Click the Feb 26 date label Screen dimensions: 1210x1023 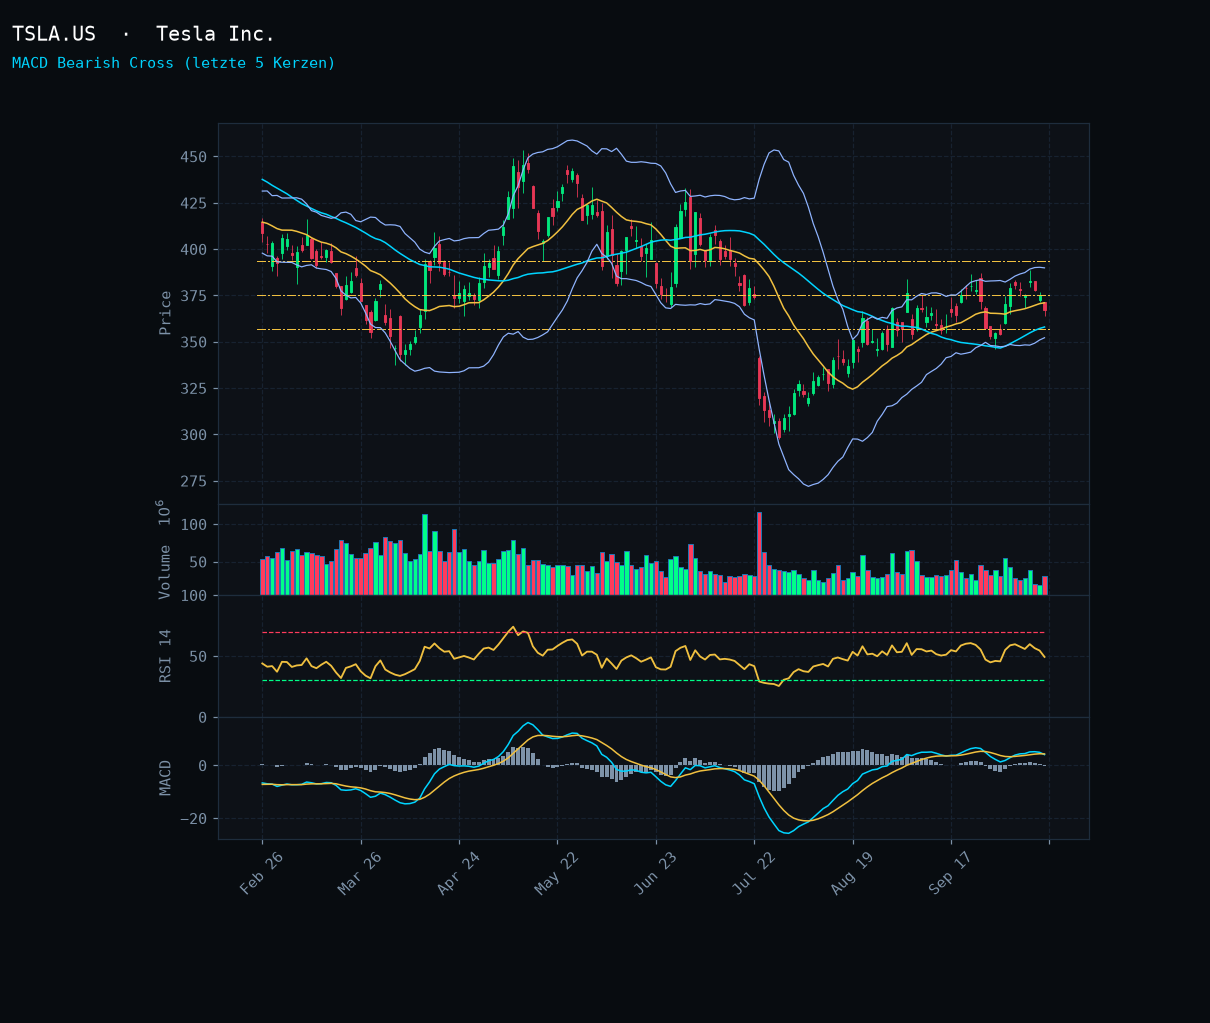259,874
